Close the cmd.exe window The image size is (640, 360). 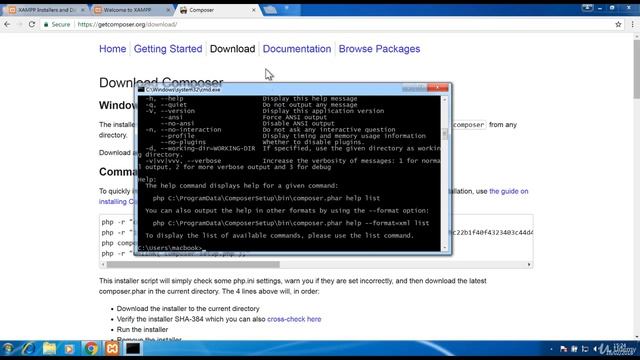[x=438, y=88]
